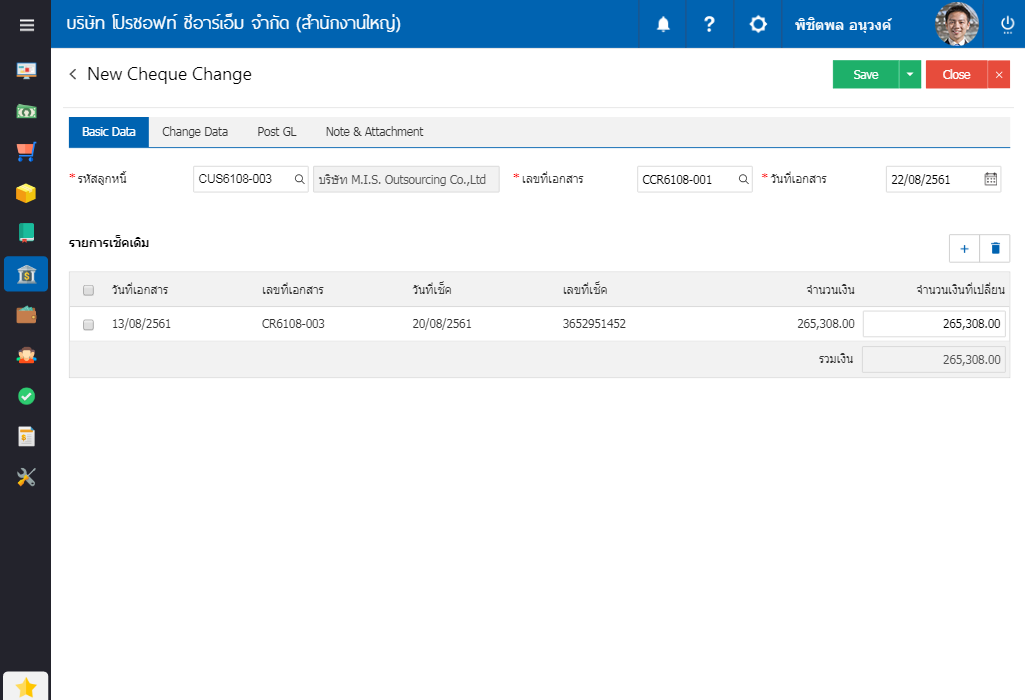1025x700 pixels.
Task: Open the notifications bell
Action: (x=663, y=24)
